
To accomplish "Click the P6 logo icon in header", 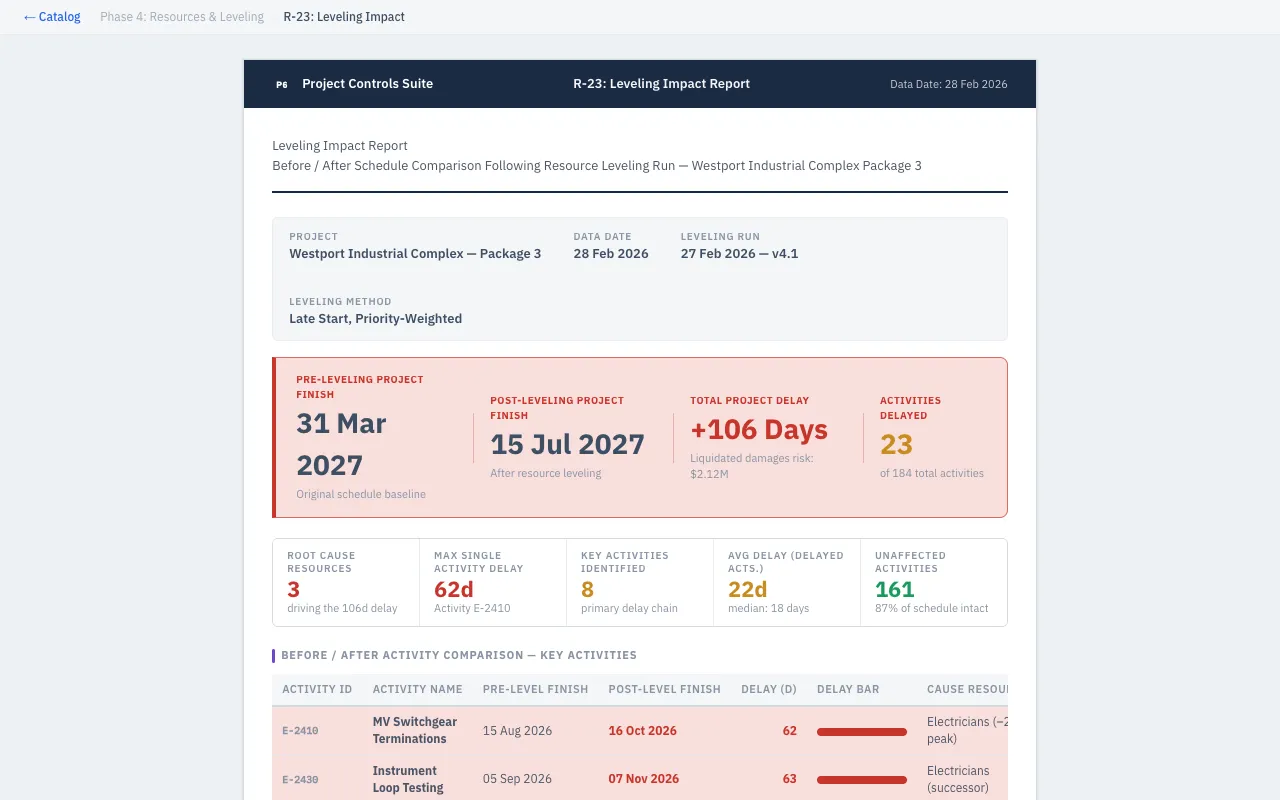I will [282, 84].
